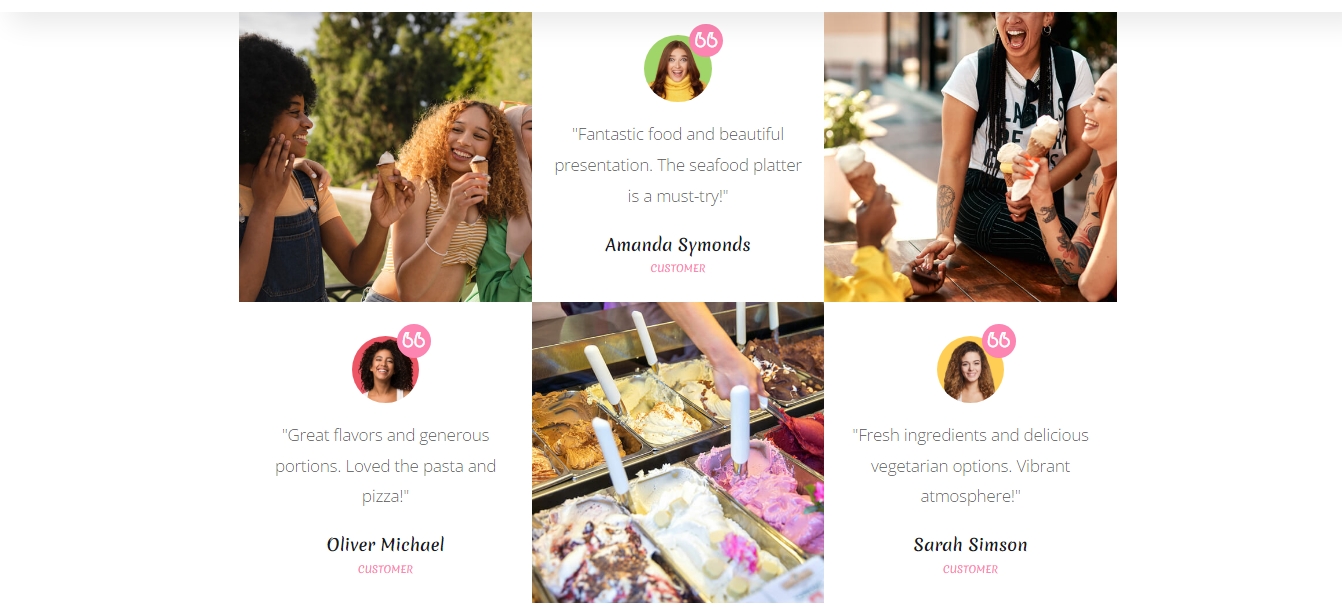Click the name Amanda Symonds
The image size is (1342, 607).
pyautogui.click(x=678, y=245)
